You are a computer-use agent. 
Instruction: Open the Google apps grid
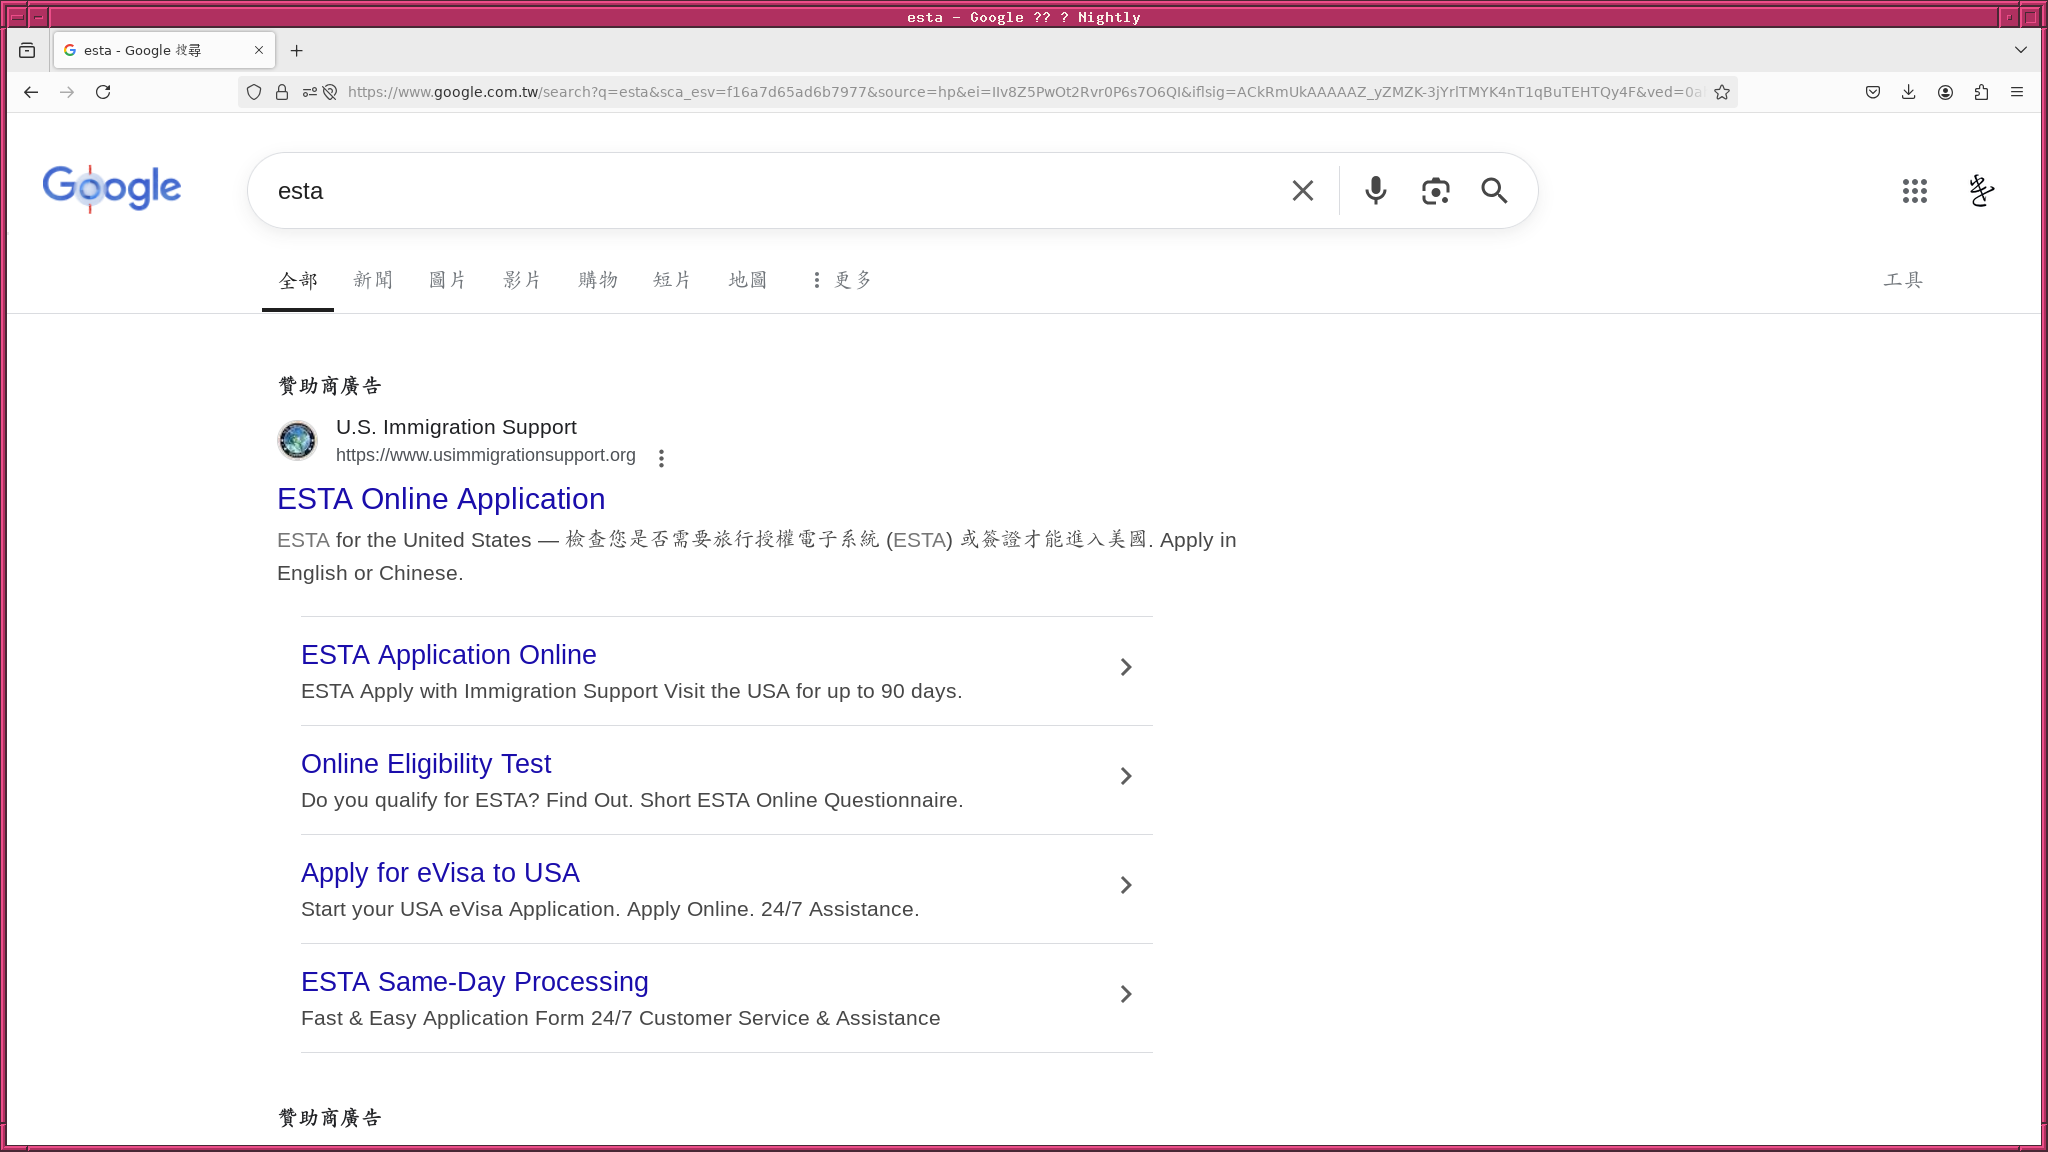(1914, 190)
